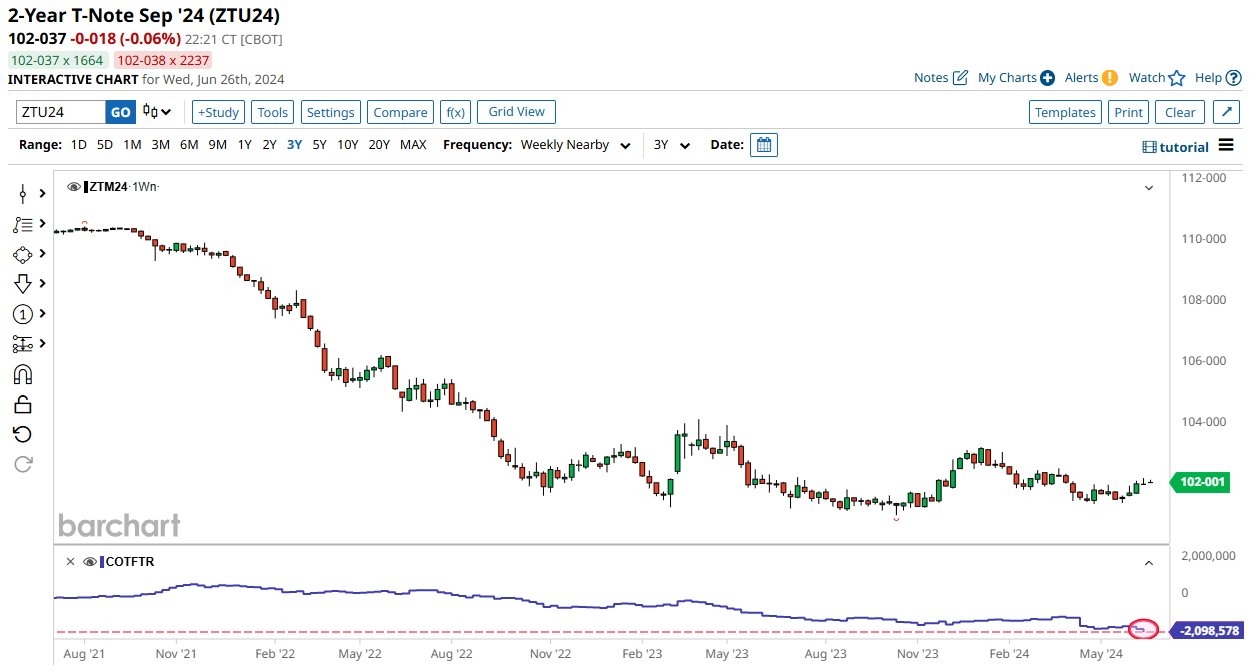Toggle visibility eye for ZTM24 series
The height and width of the screenshot is (672, 1257).
[x=74, y=187]
